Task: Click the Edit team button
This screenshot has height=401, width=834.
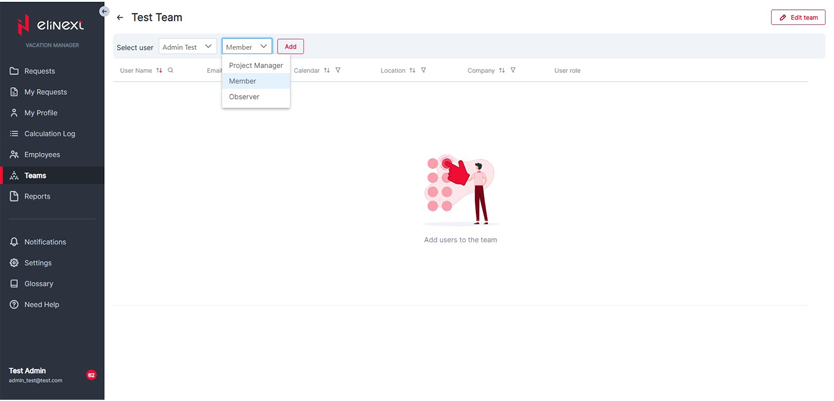Action: (797, 18)
